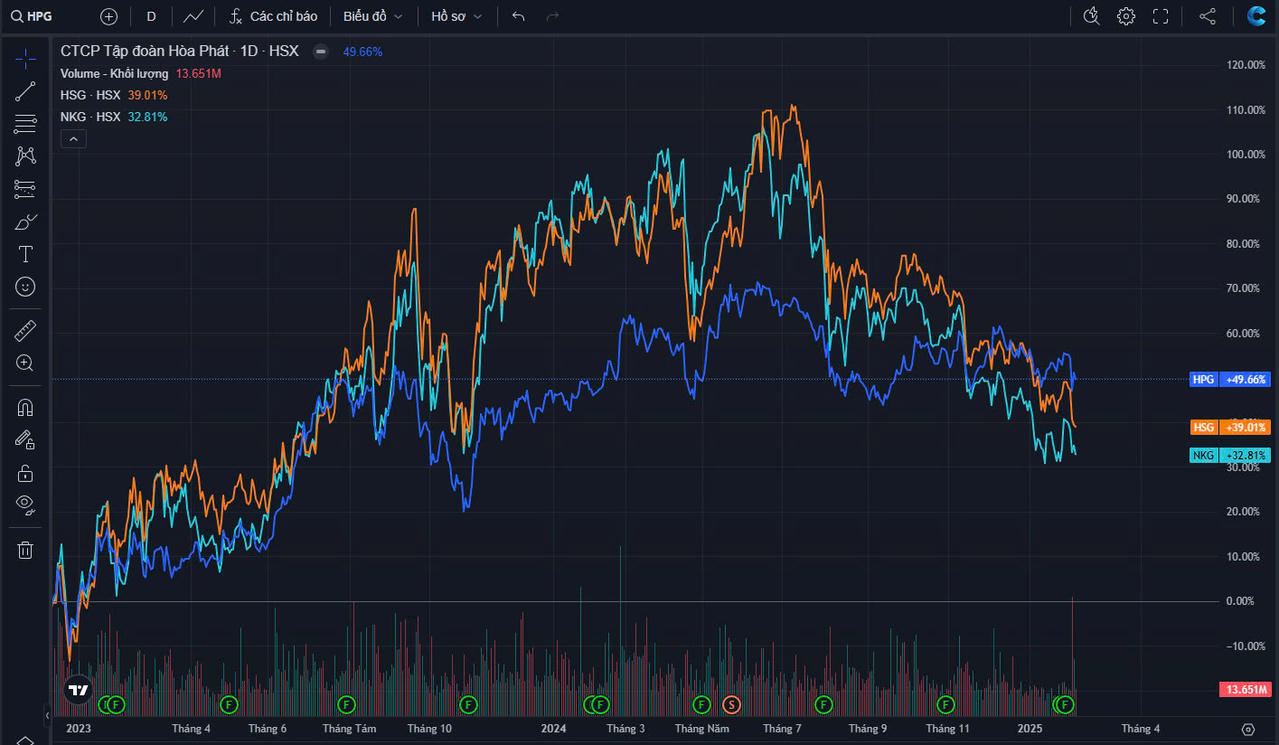
Task: Expand the Biểu đồ dropdown
Action: [372, 16]
